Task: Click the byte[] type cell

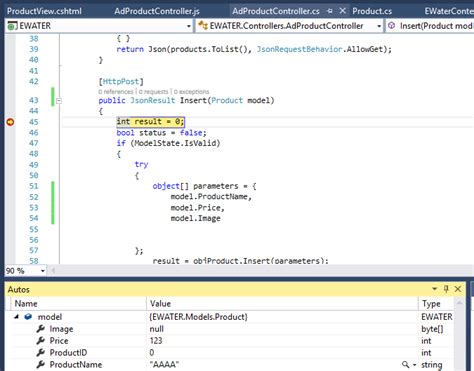Action: pyautogui.click(x=432, y=329)
